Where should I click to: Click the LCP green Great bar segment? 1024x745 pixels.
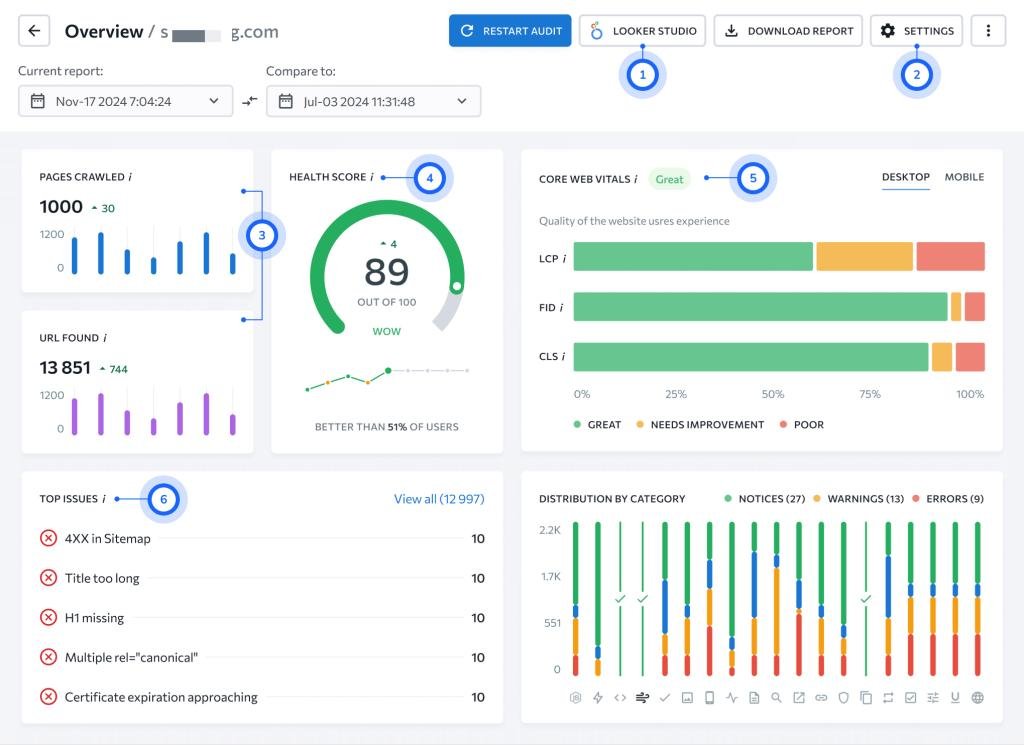(693, 257)
